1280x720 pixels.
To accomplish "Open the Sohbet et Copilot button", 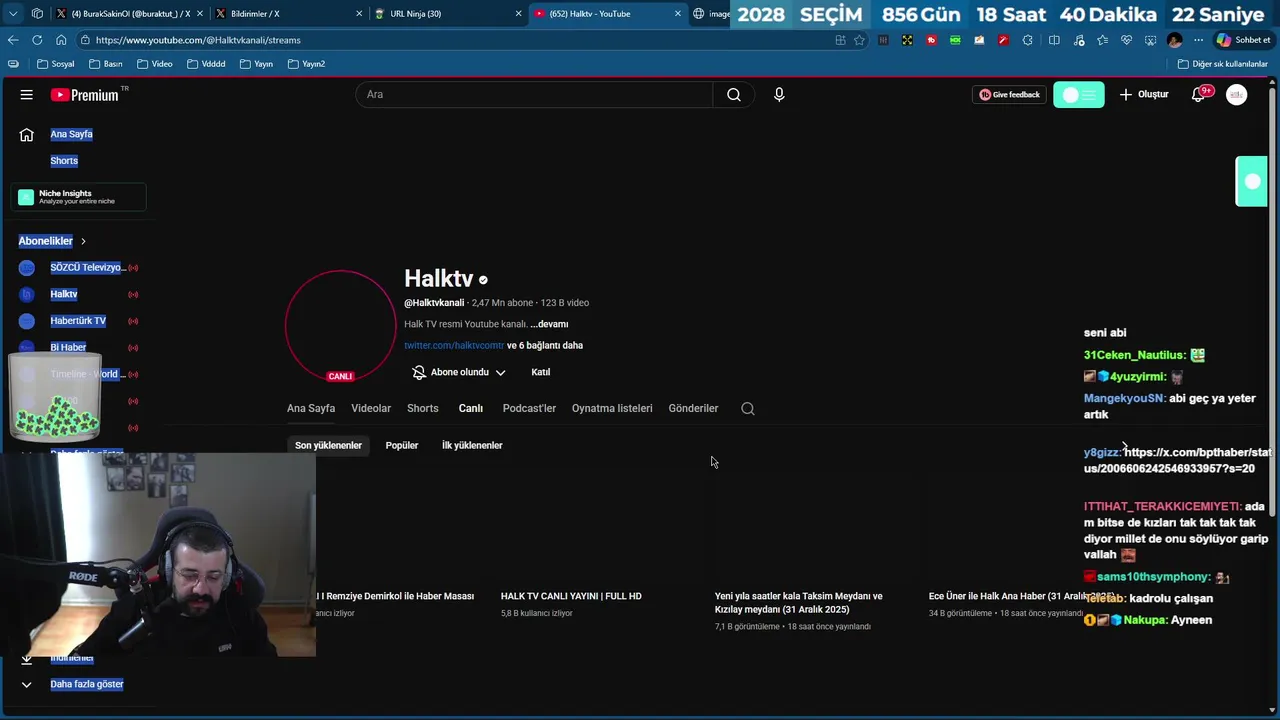I will pos(1242,40).
